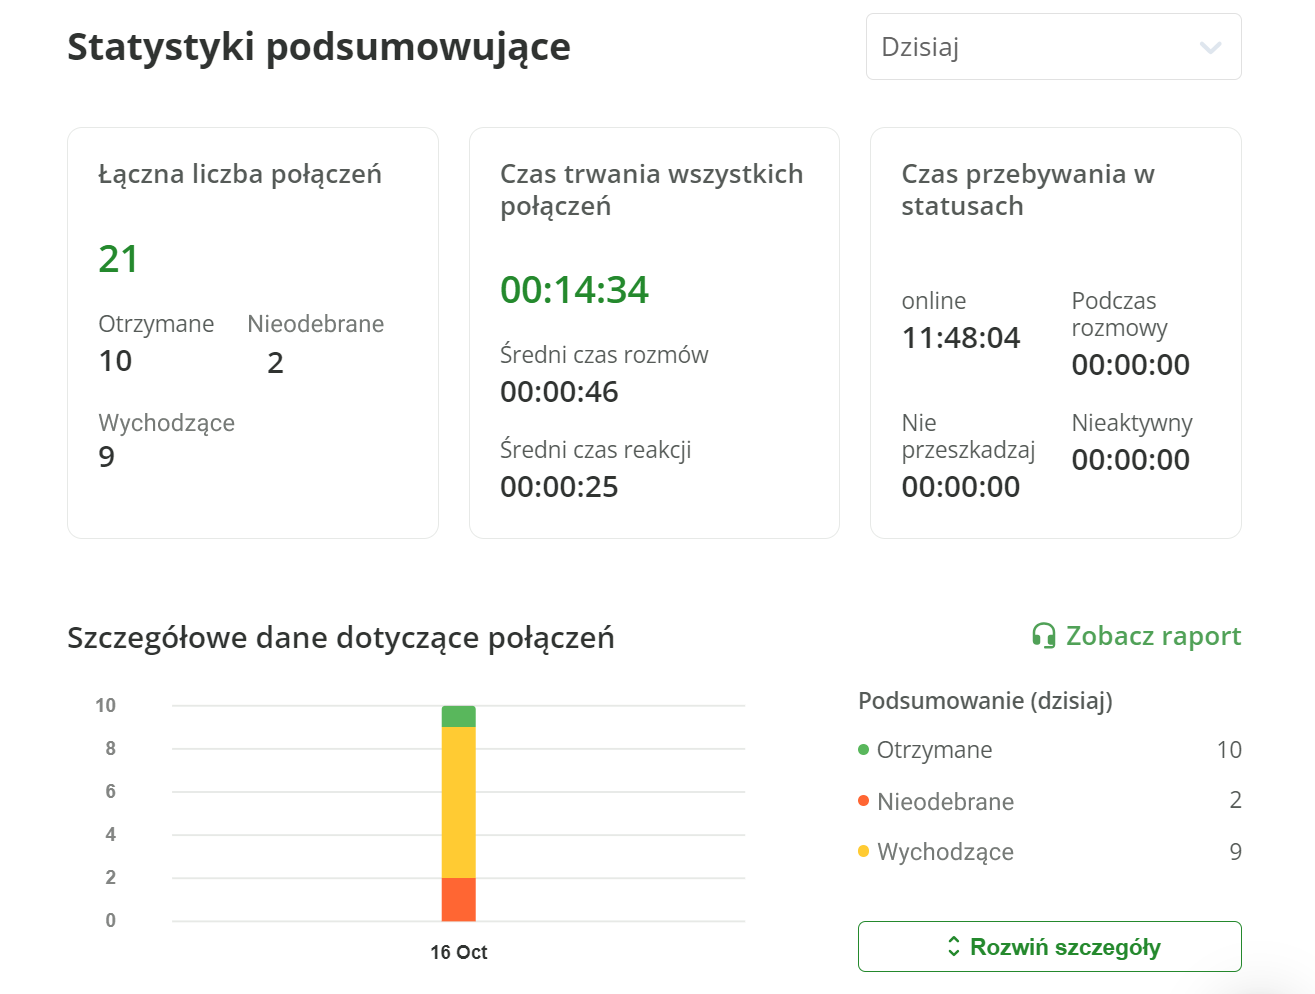Click the "Czas przebywania w statusach" card

1055,330
